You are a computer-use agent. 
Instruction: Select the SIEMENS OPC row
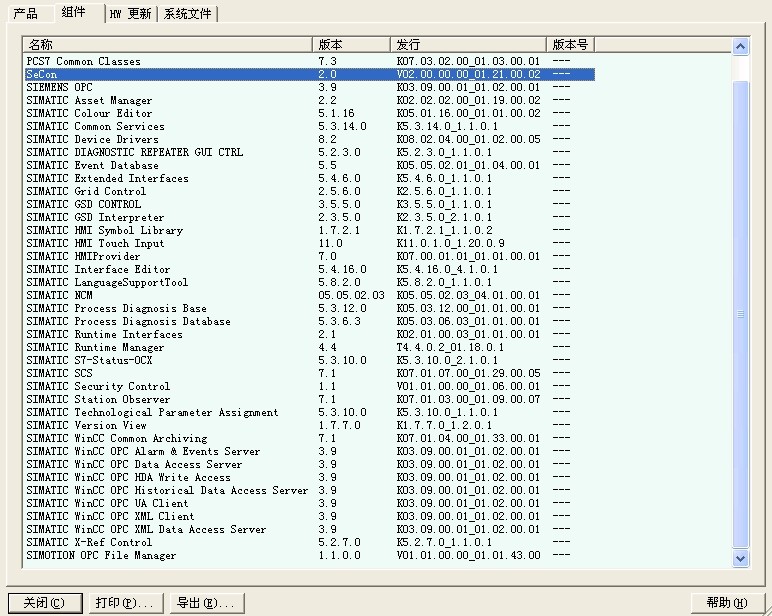[x=310, y=87]
